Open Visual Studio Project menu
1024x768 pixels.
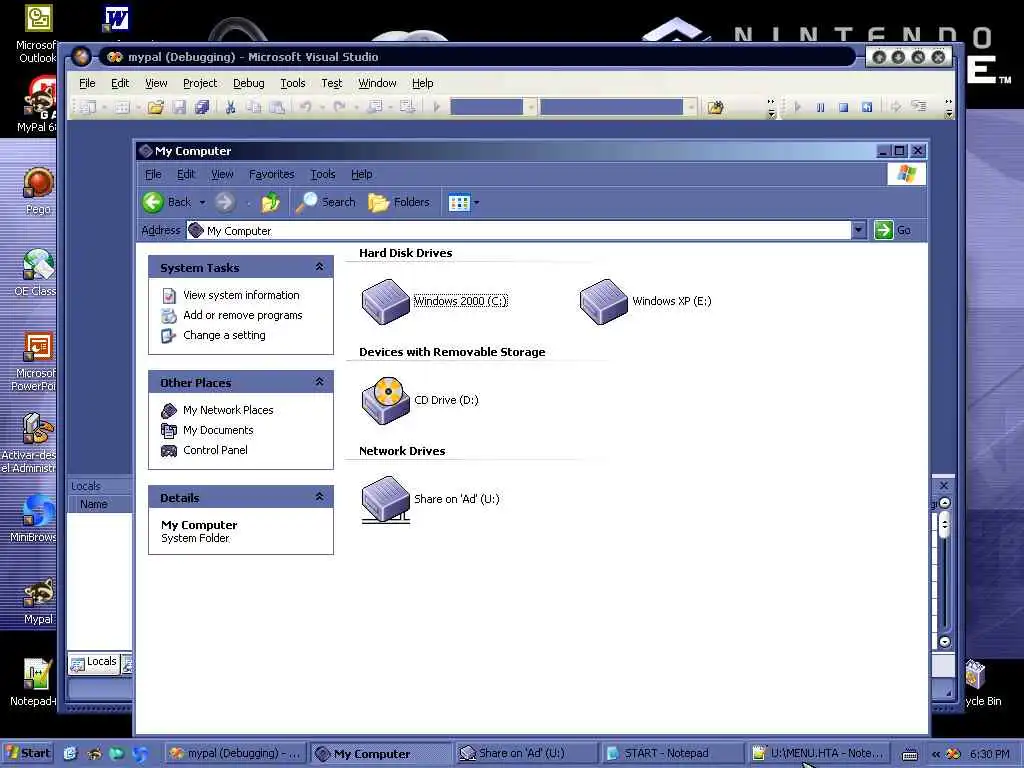coord(200,83)
